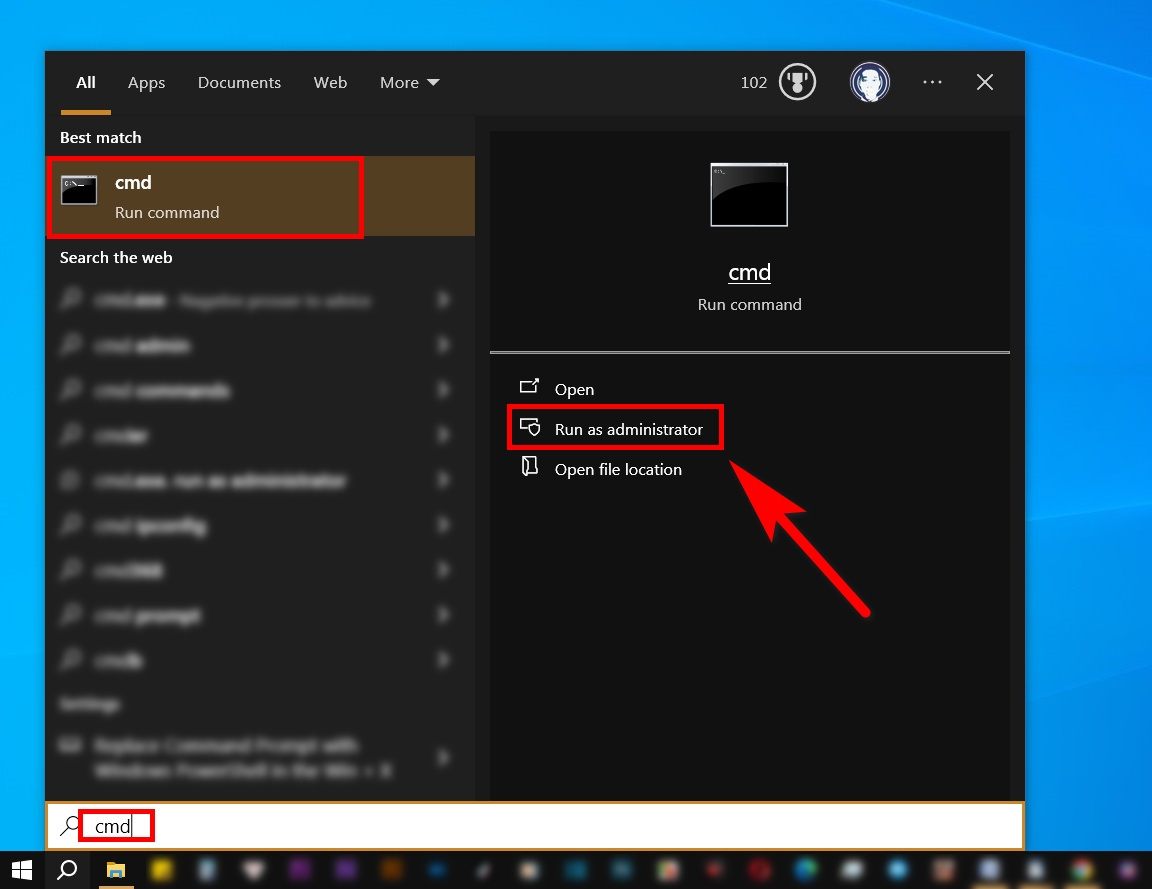The height and width of the screenshot is (889, 1152).
Task: Click the cmd icon in best match
Action: pos(79,190)
